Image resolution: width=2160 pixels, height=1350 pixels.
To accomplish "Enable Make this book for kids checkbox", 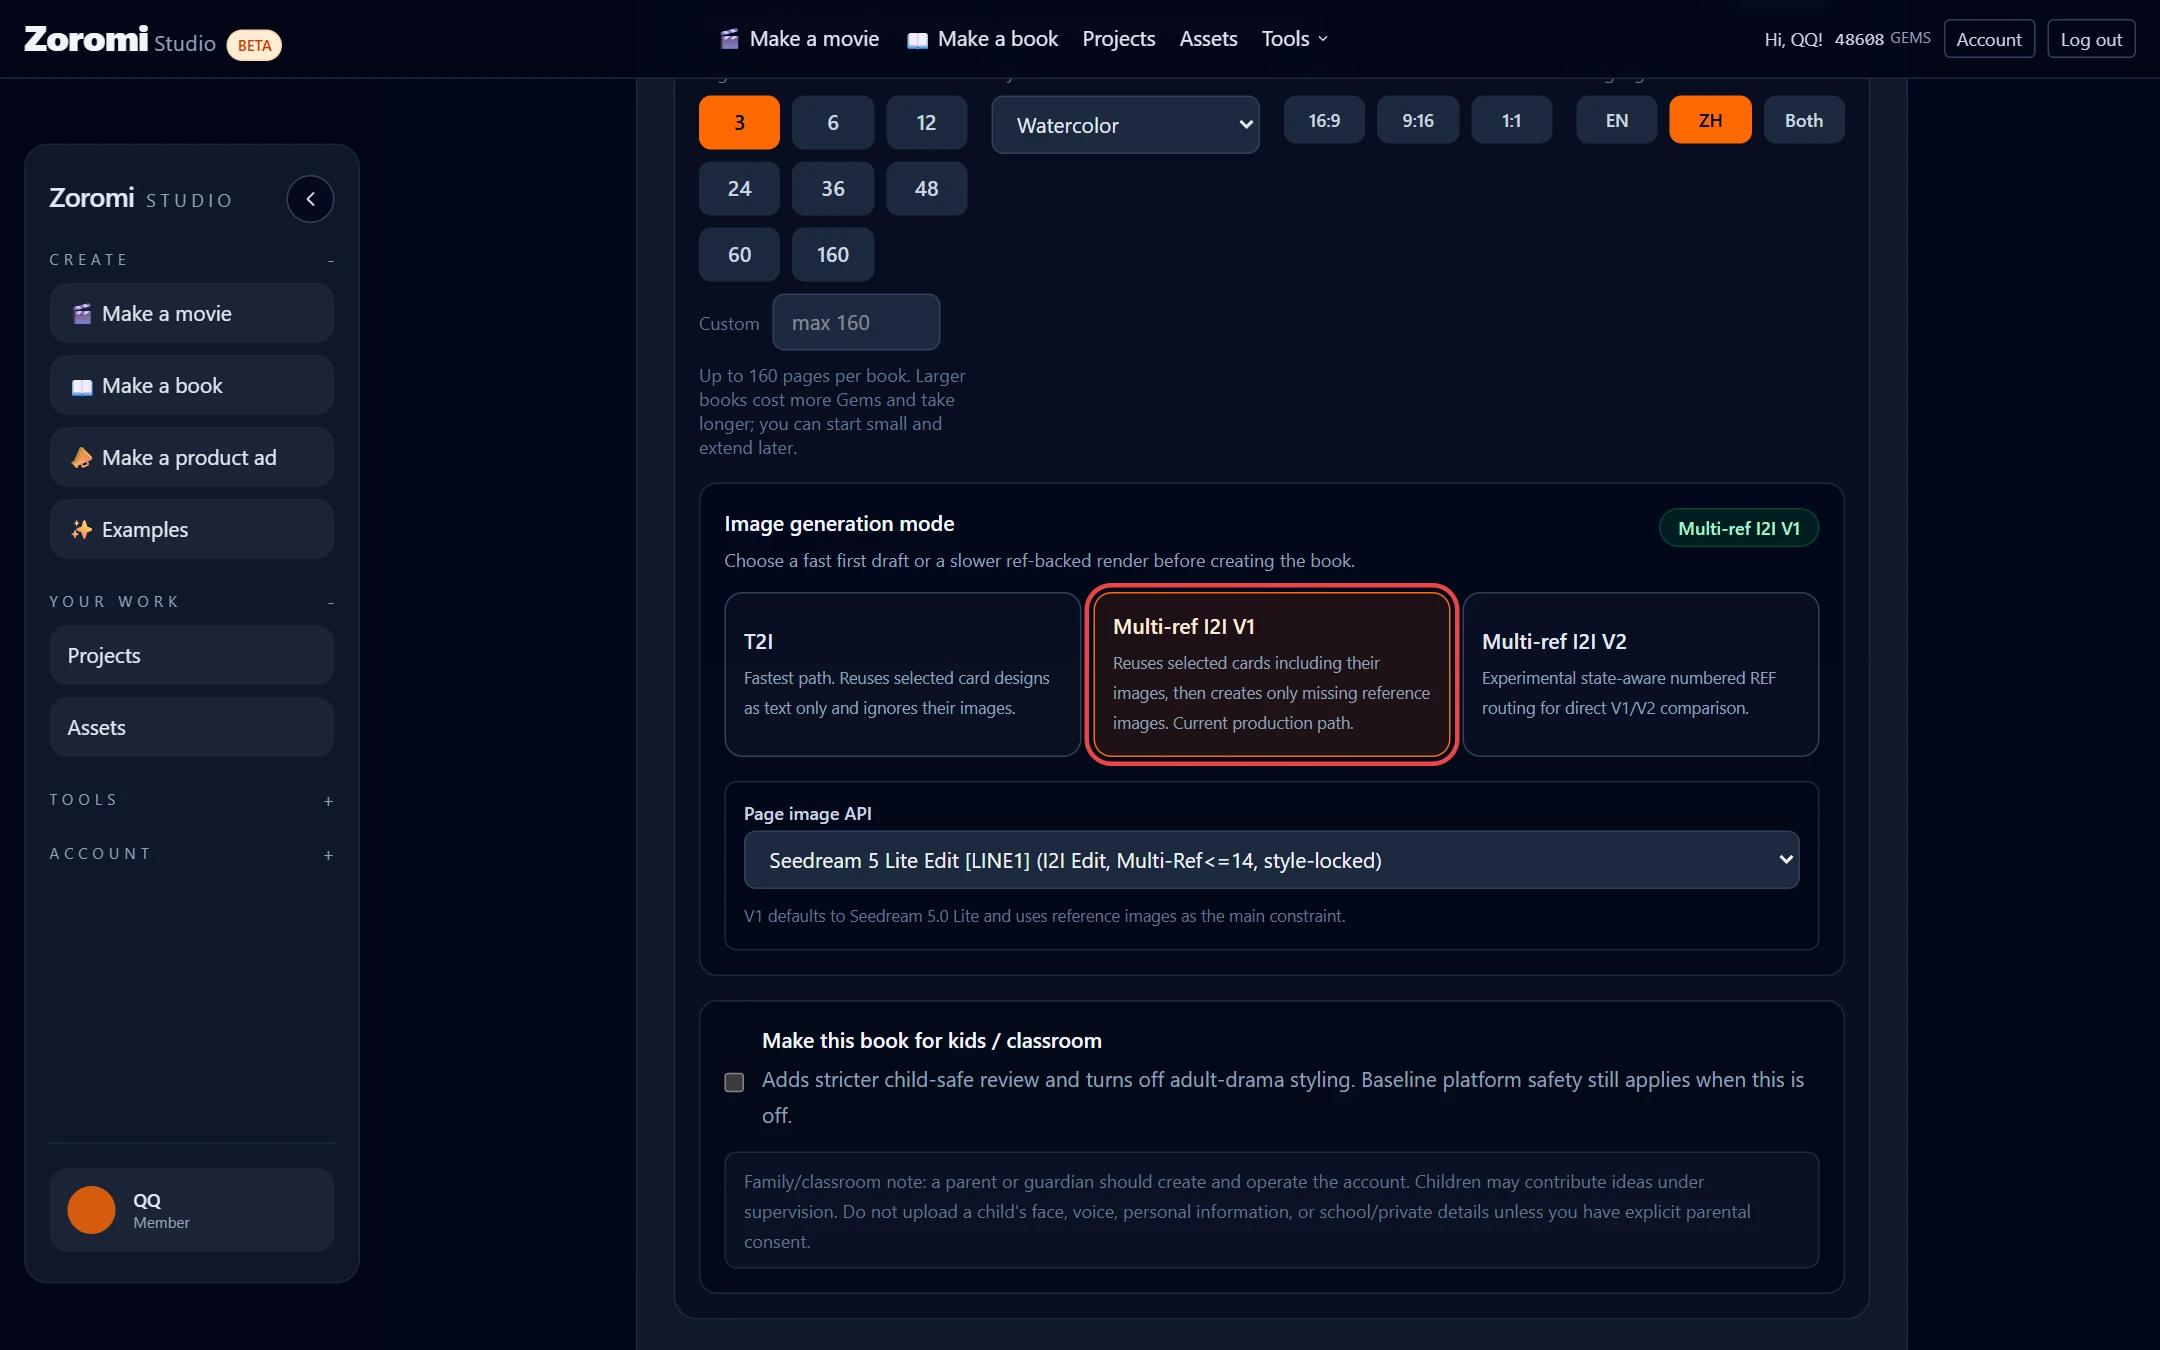I will [734, 1082].
